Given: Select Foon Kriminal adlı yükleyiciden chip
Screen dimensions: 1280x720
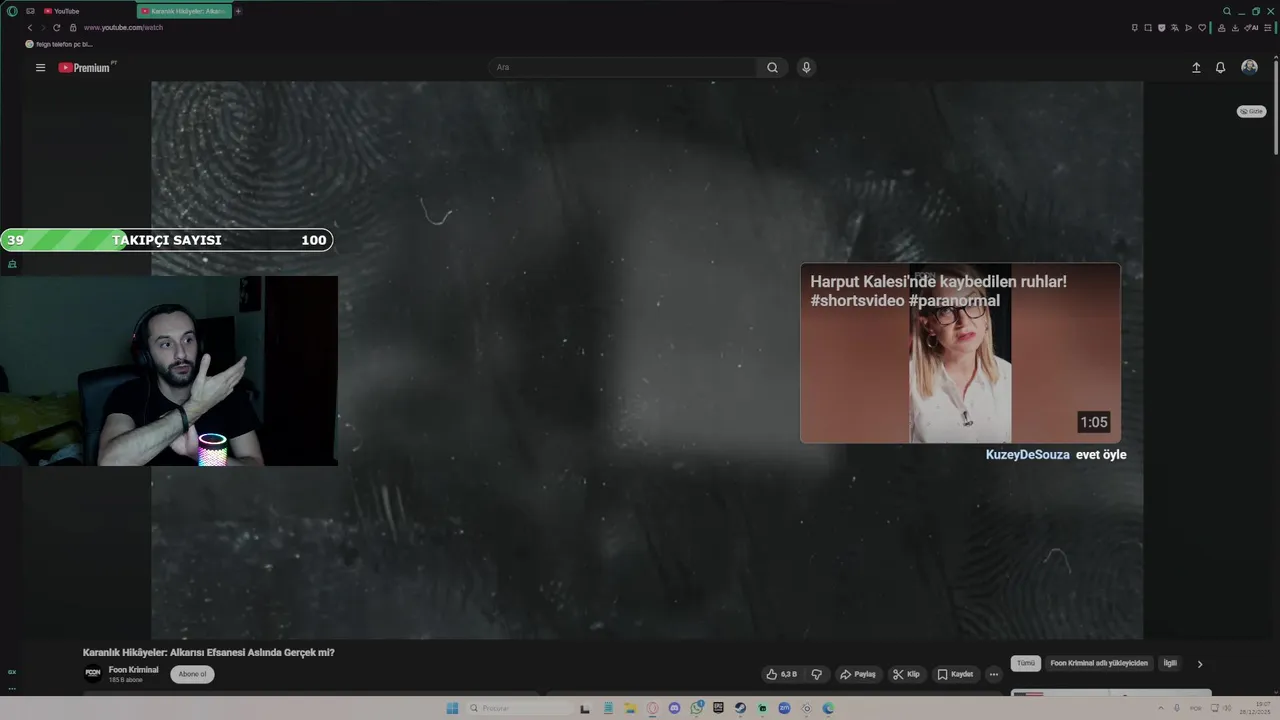Looking at the screenshot, I should click(x=1099, y=663).
